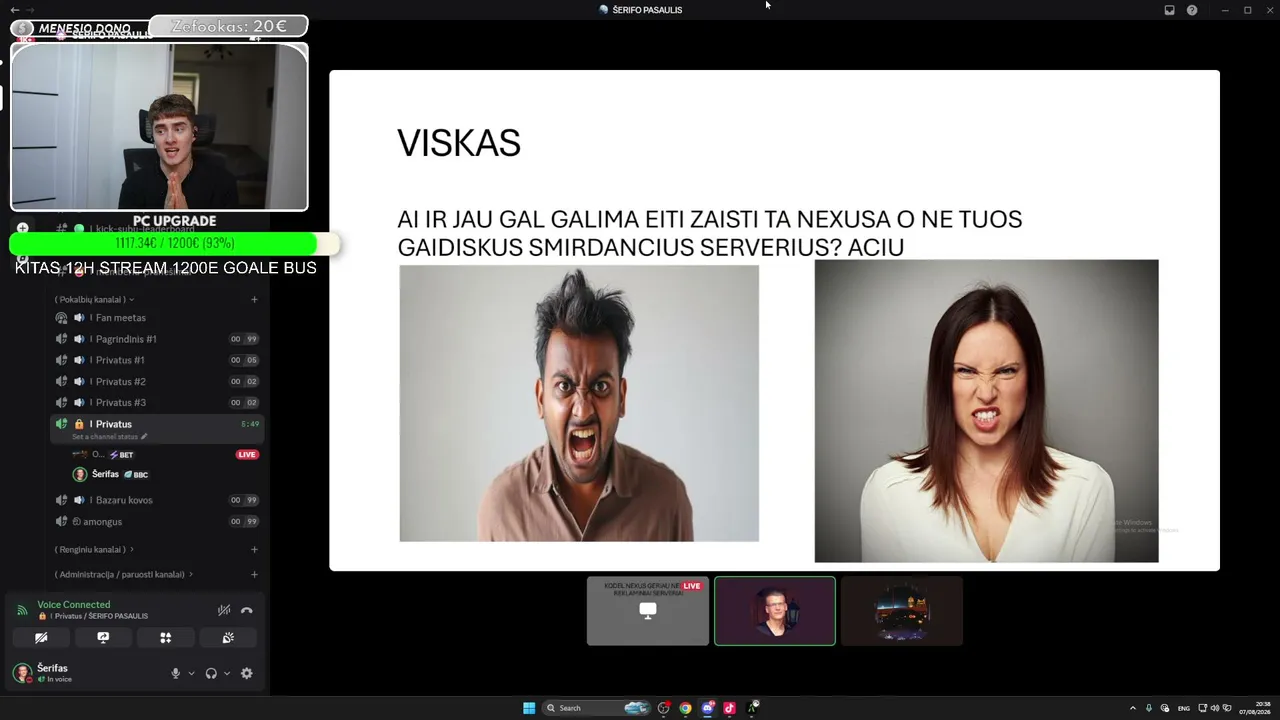Select the green-outlined participant avatar tile
Image resolution: width=1280 pixels, height=720 pixels.
(775, 611)
